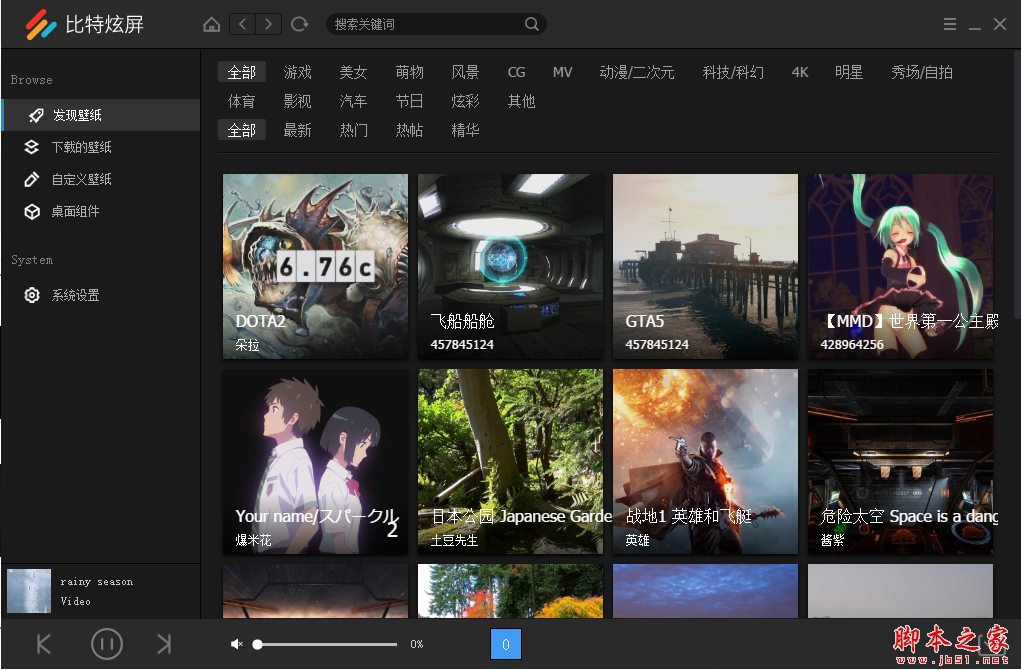Navigate back with the left arrow
Image resolution: width=1021 pixels, height=671 pixels.
click(x=243, y=23)
